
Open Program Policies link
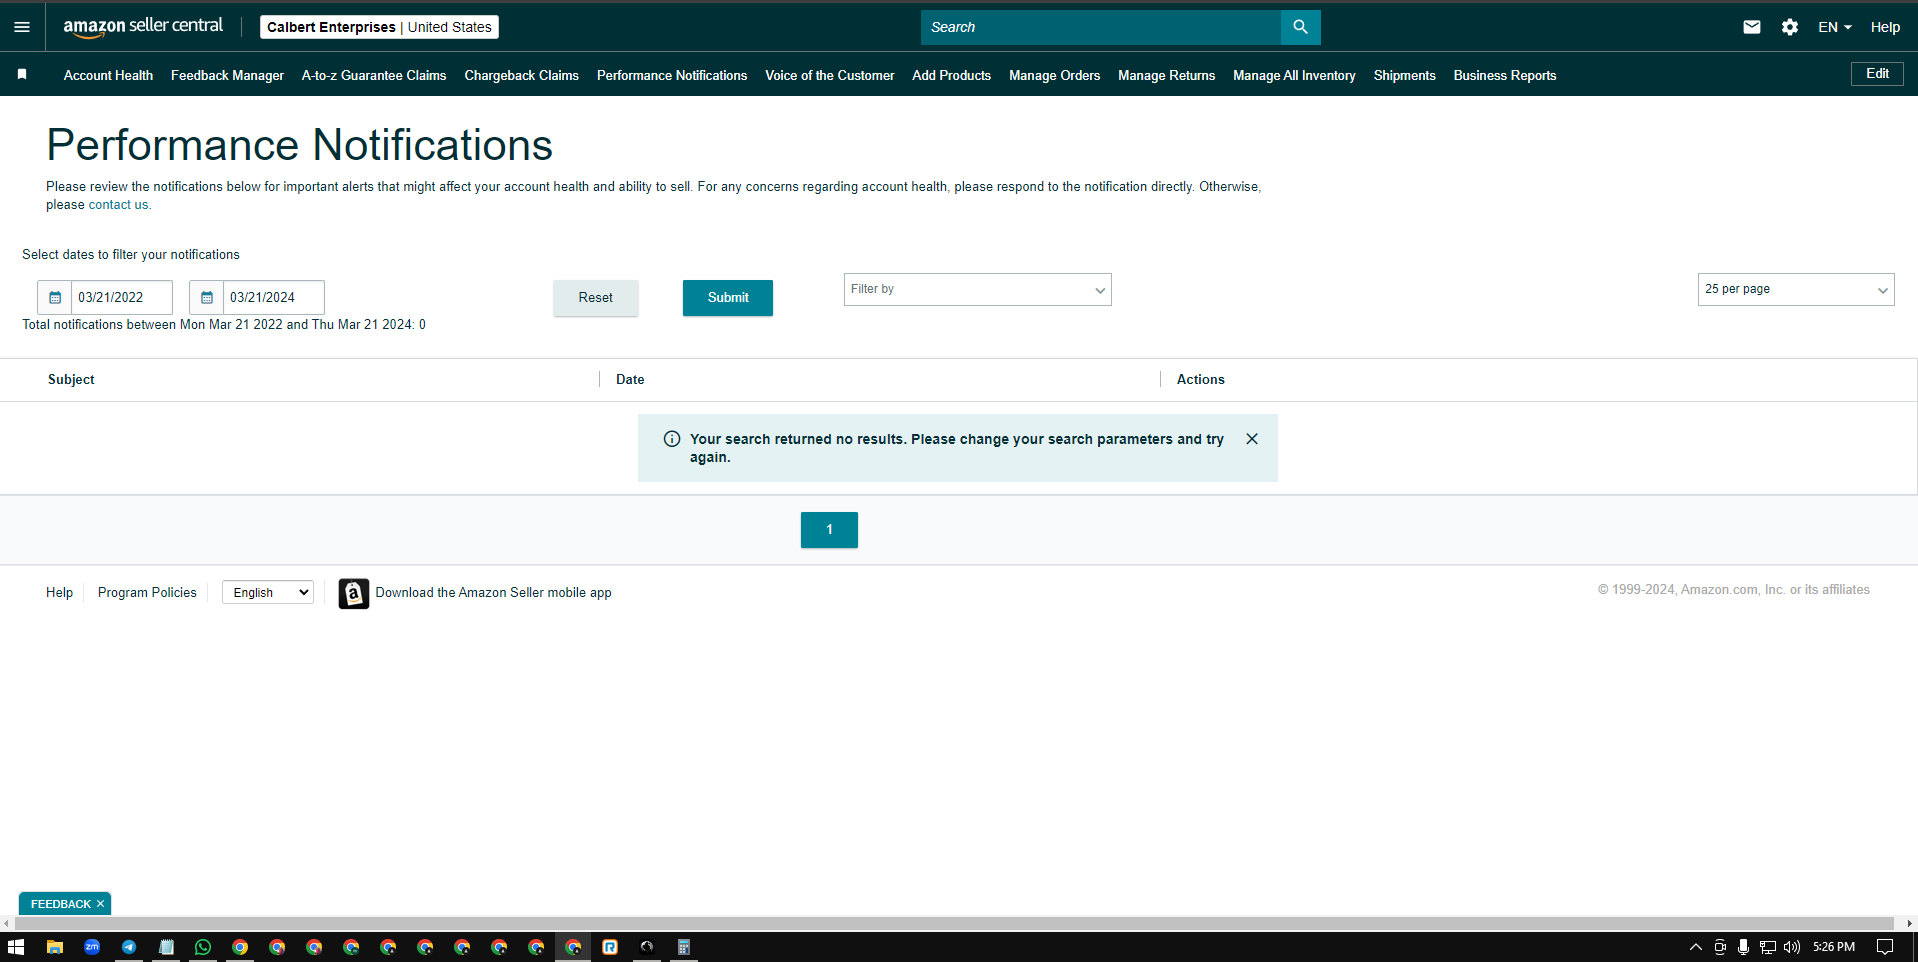point(147,593)
